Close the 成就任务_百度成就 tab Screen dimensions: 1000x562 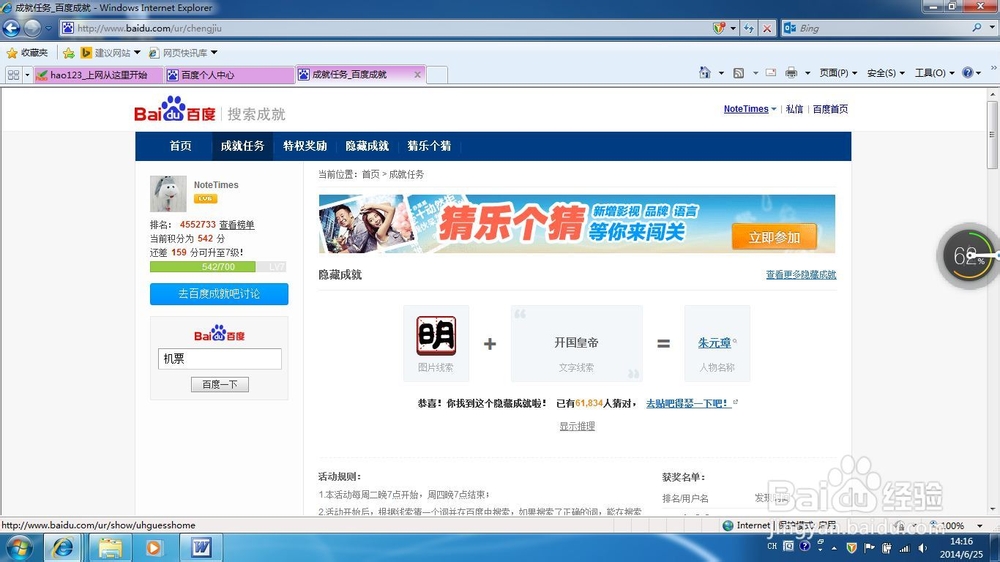[x=417, y=75]
